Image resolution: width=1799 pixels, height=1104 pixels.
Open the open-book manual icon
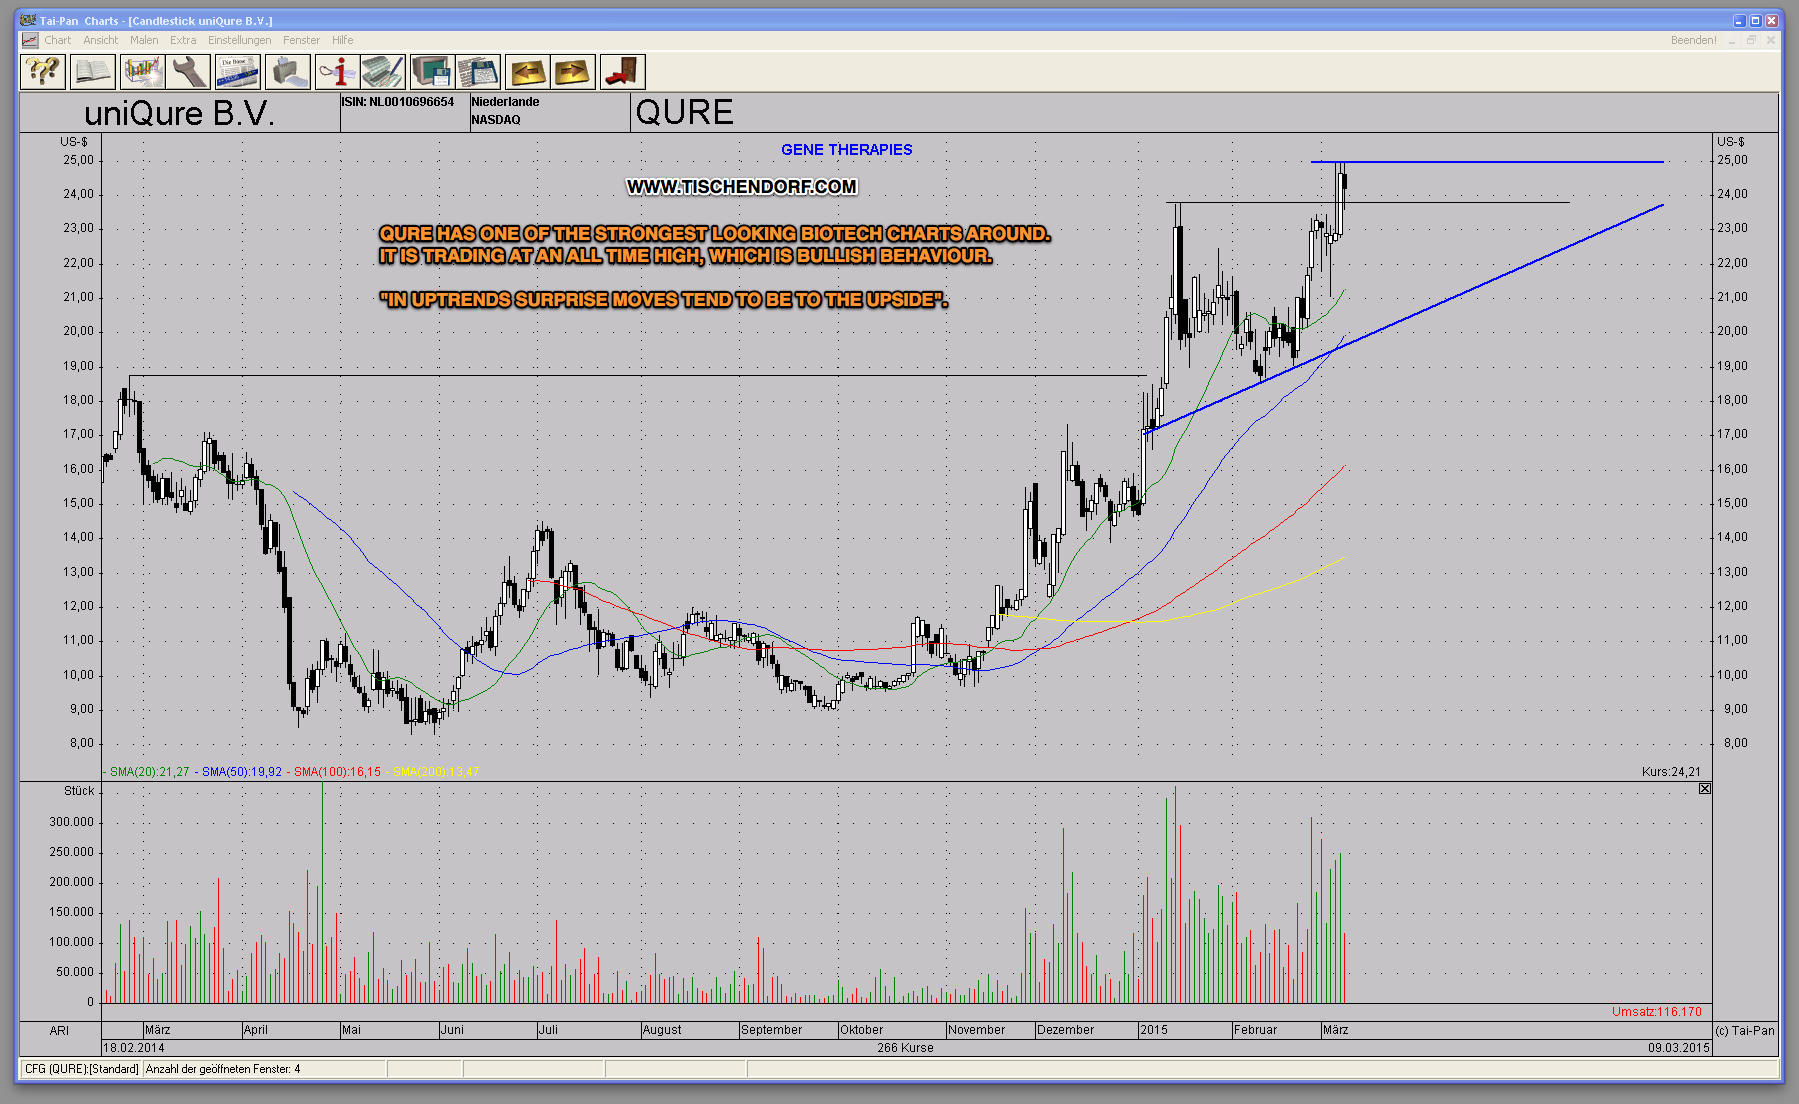pos(92,72)
